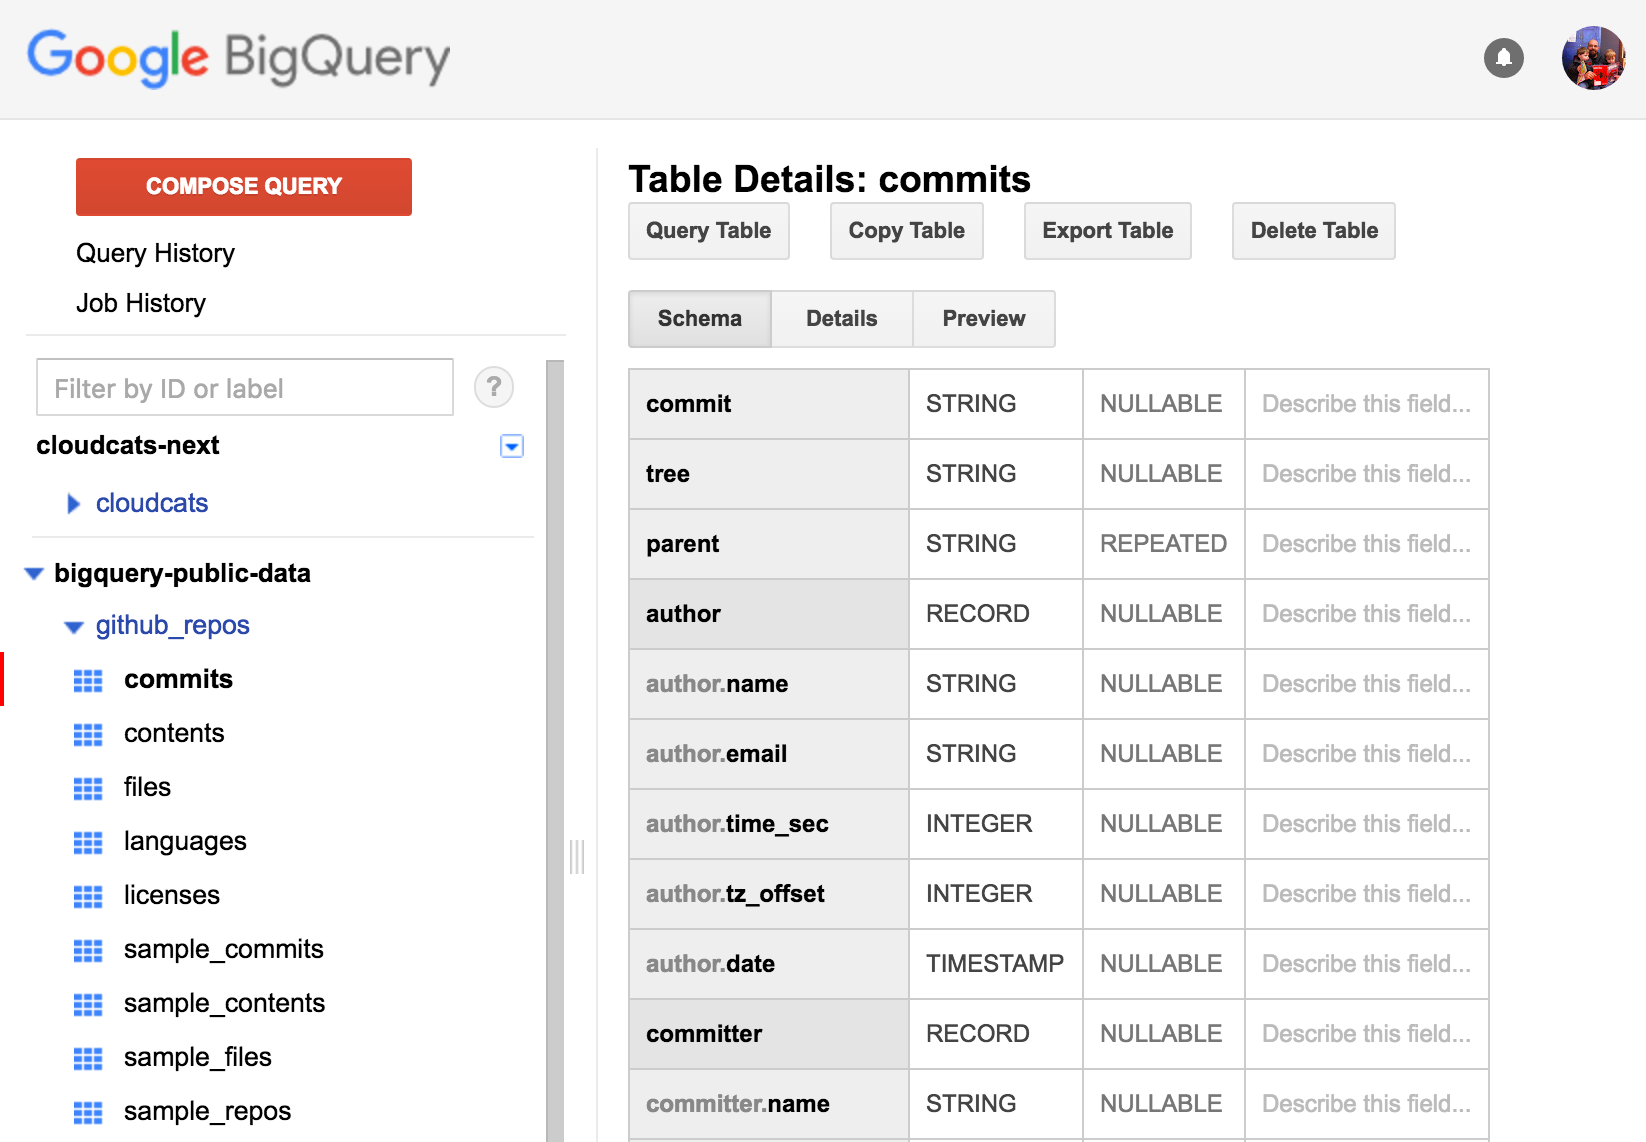Select the commits table in the tree
The image size is (1646, 1142).
(x=178, y=679)
